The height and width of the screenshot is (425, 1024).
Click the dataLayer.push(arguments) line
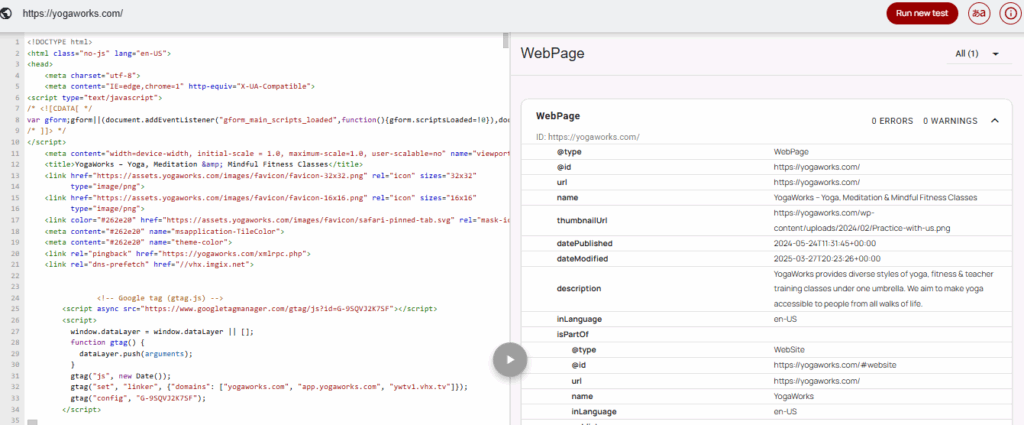(136, 353)
